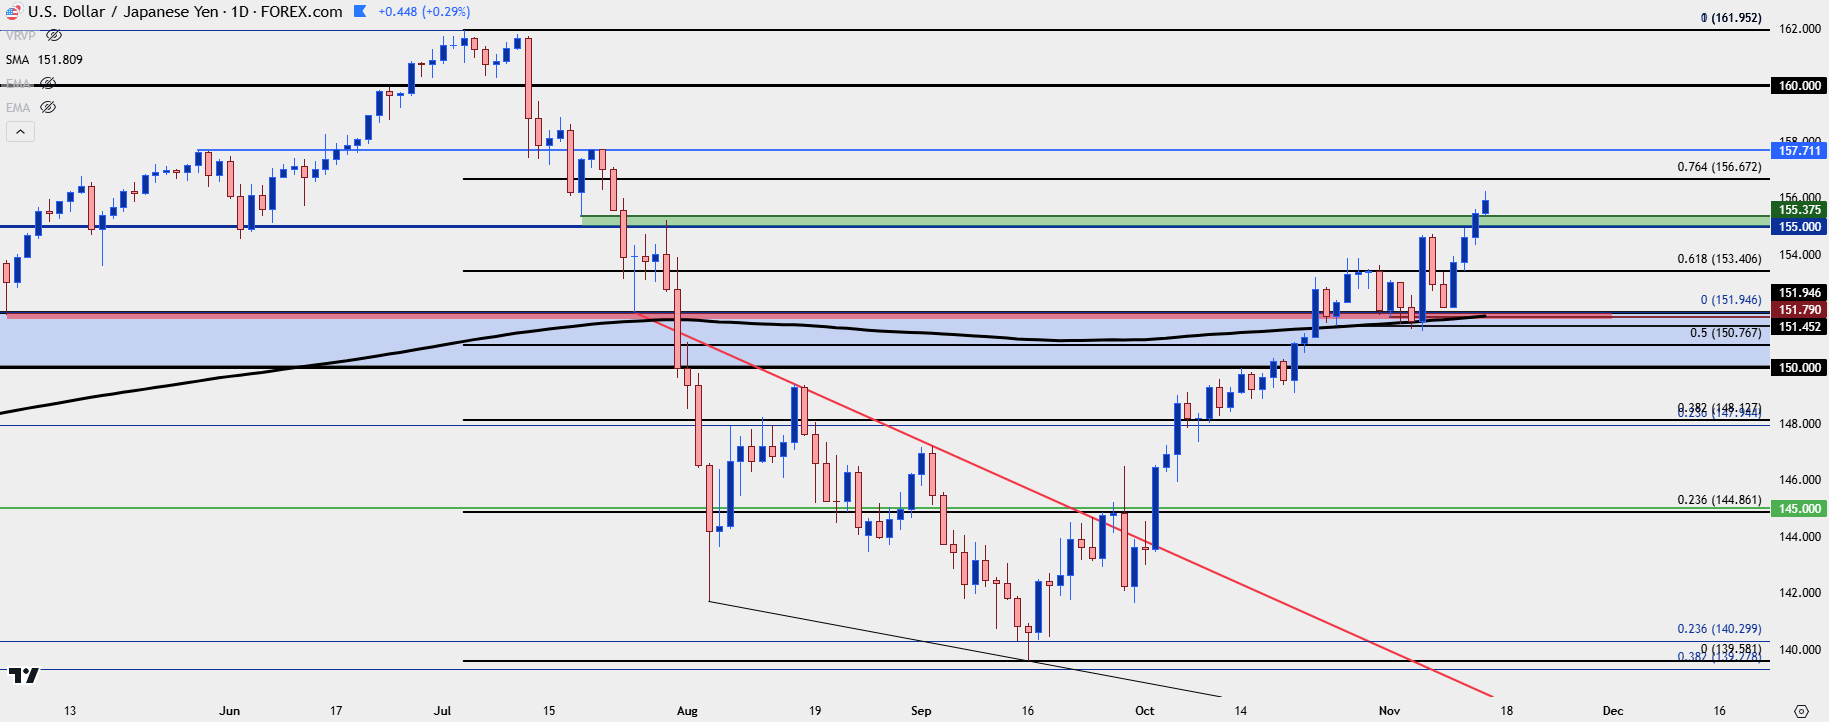Click the Aug date on time axis
The width and height of the screenshot is (1829, 722).
687,711
